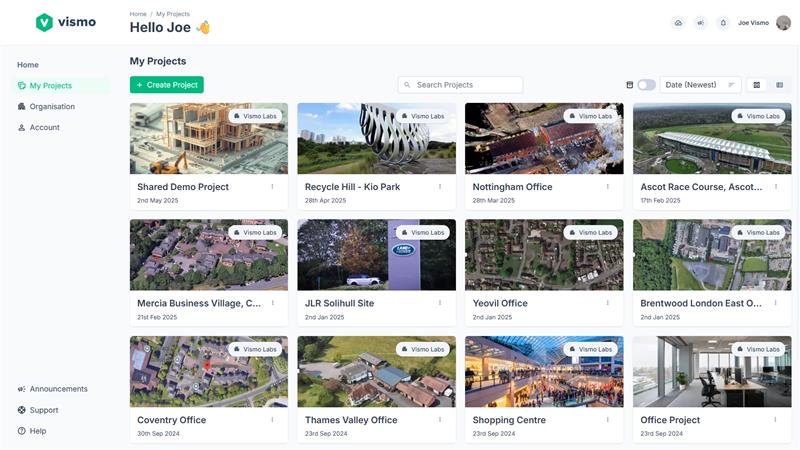The image size is (800, 450).
Task: Open Shopping Centre thumbnail
Action: pos(544,371)
